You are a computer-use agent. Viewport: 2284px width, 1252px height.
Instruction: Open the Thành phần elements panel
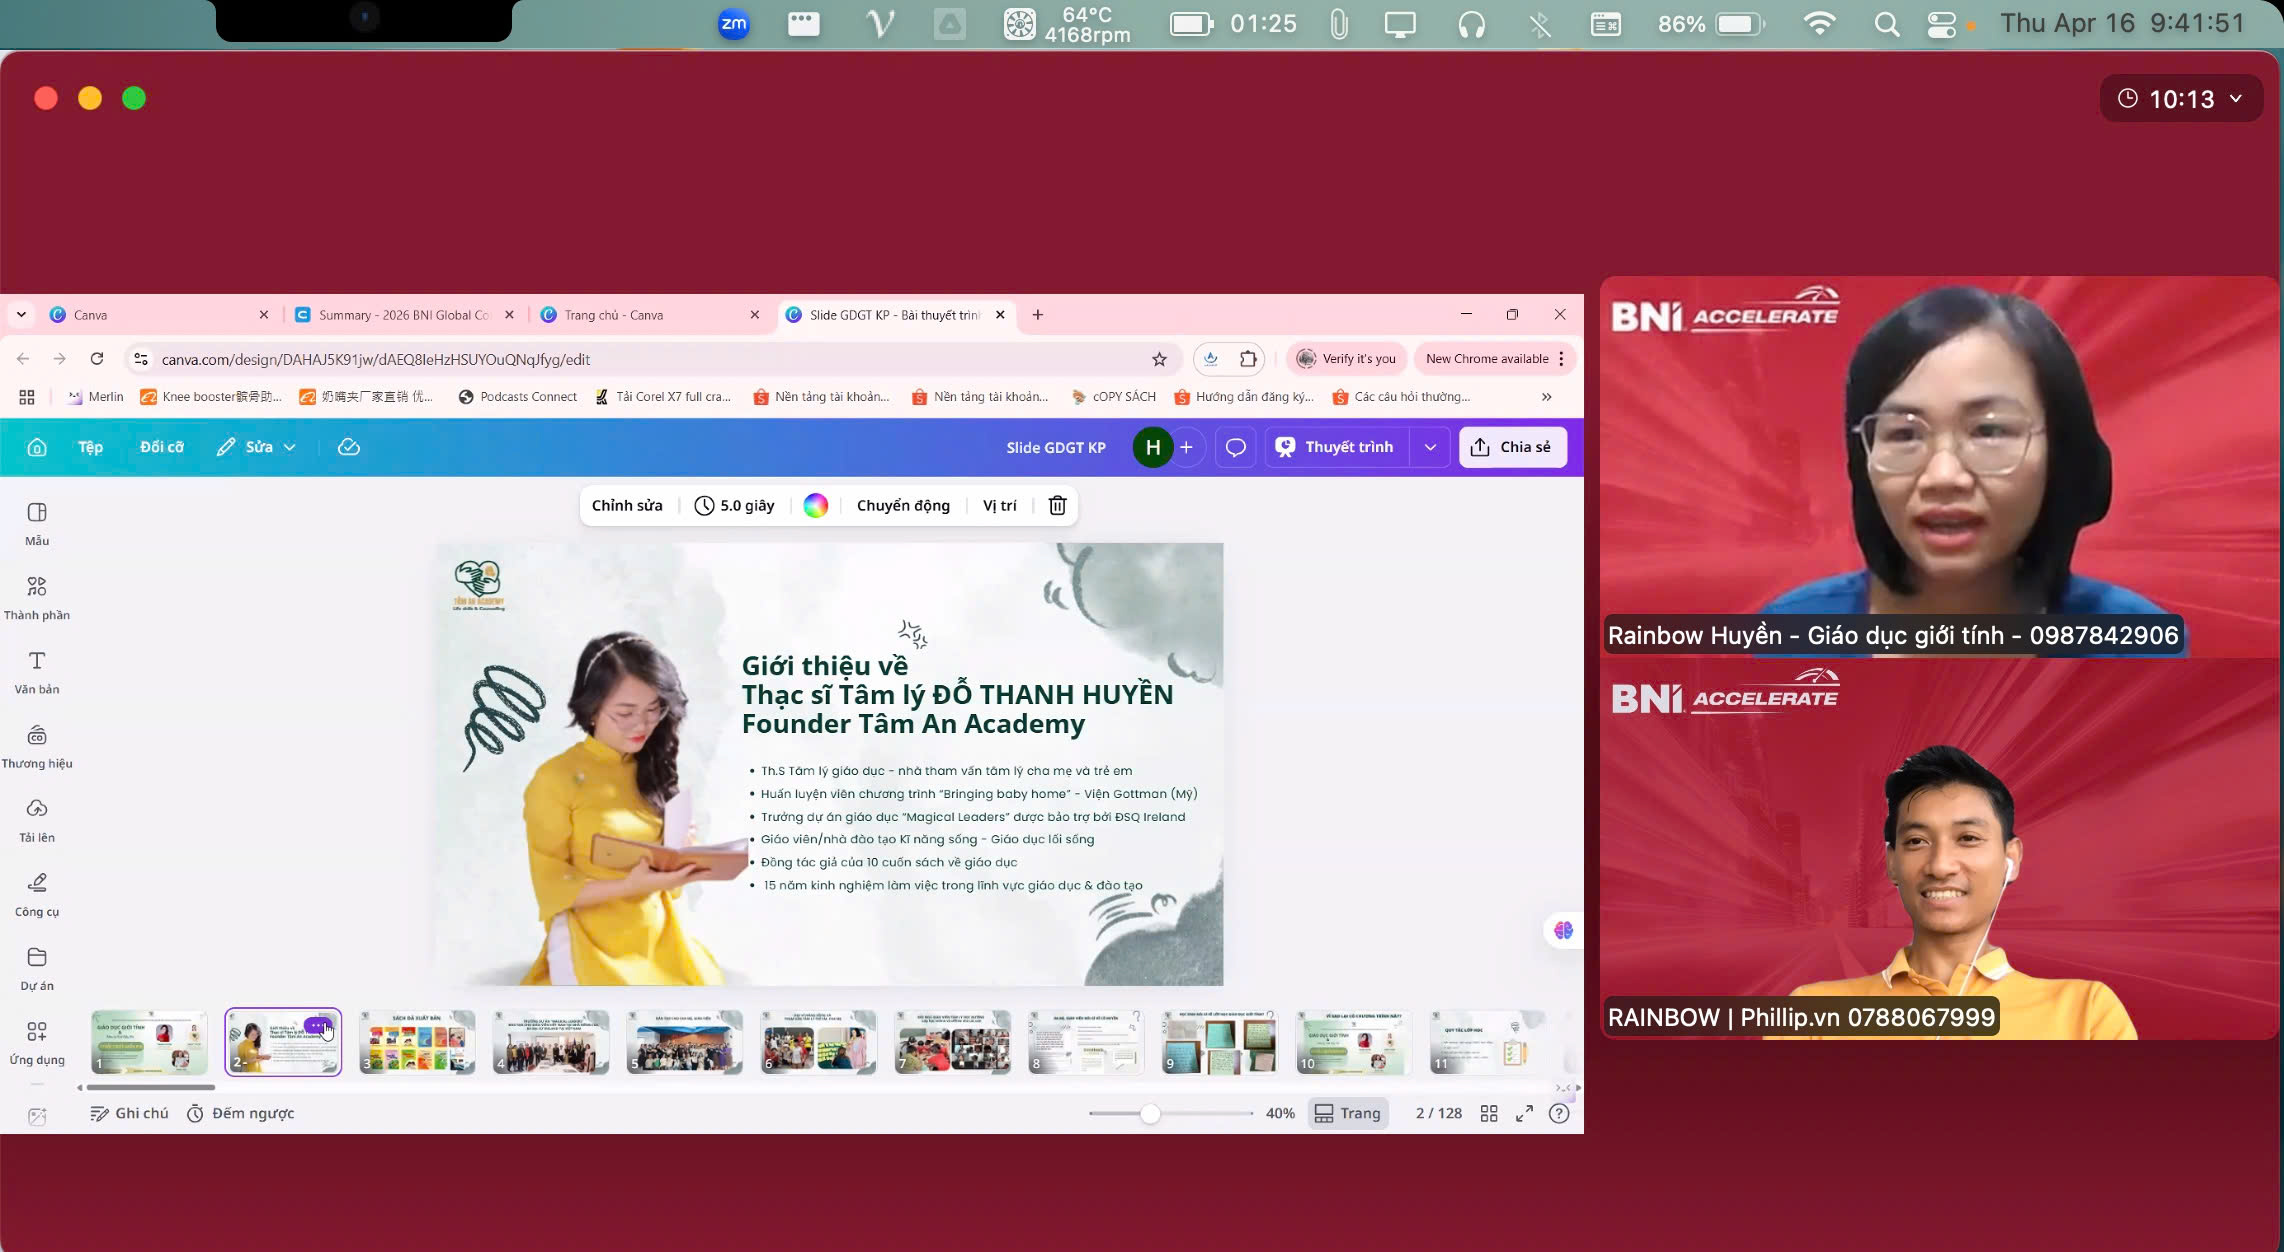[37, 597]
